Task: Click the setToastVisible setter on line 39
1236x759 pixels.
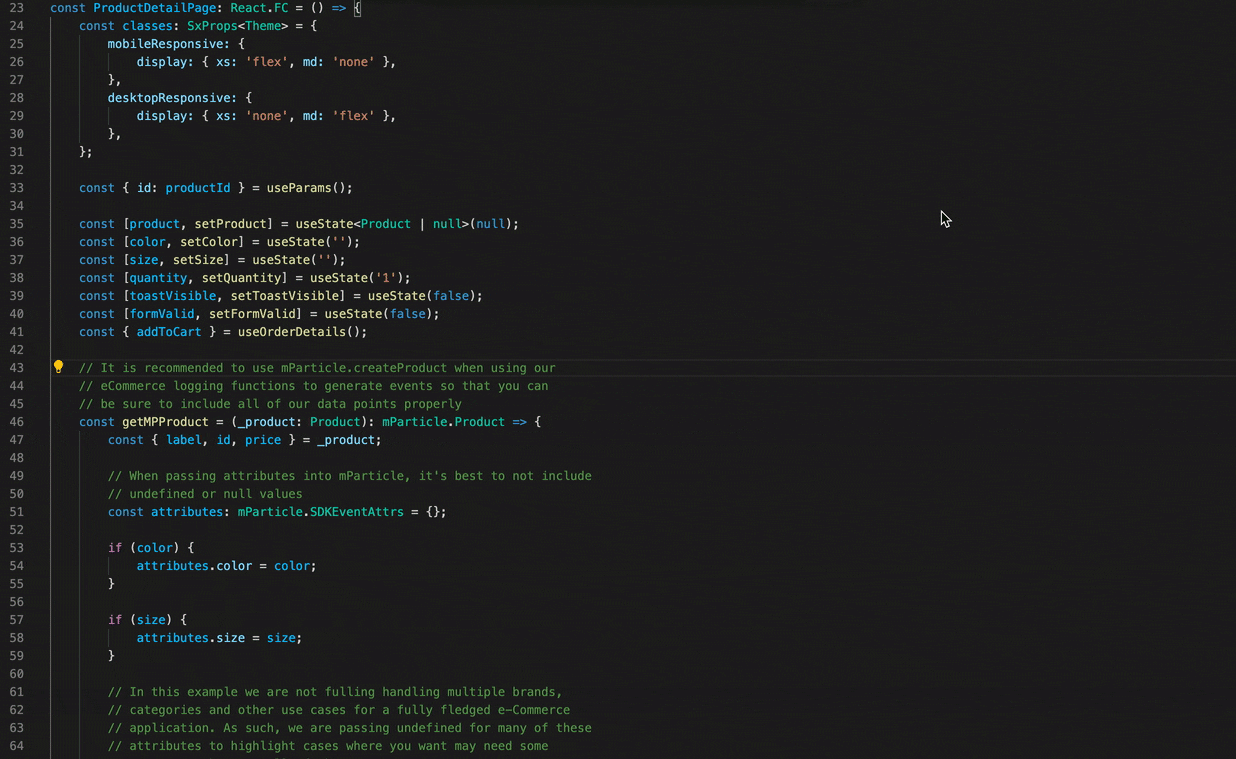Action: click(284, 296)
